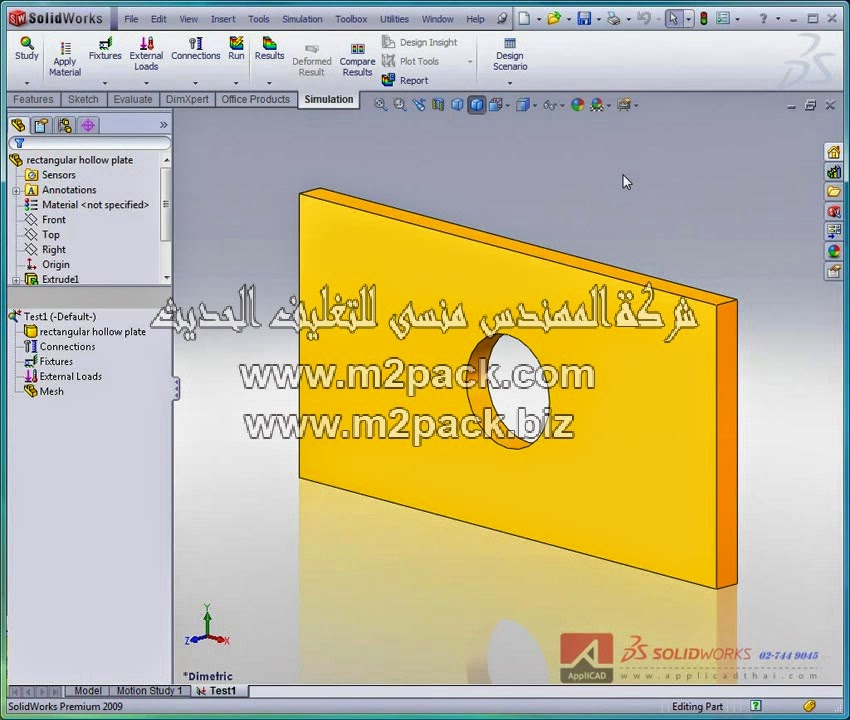This screenshot has height=720, width=850.
Task: Open the PropertyManager tab
Action: [41, 126]
